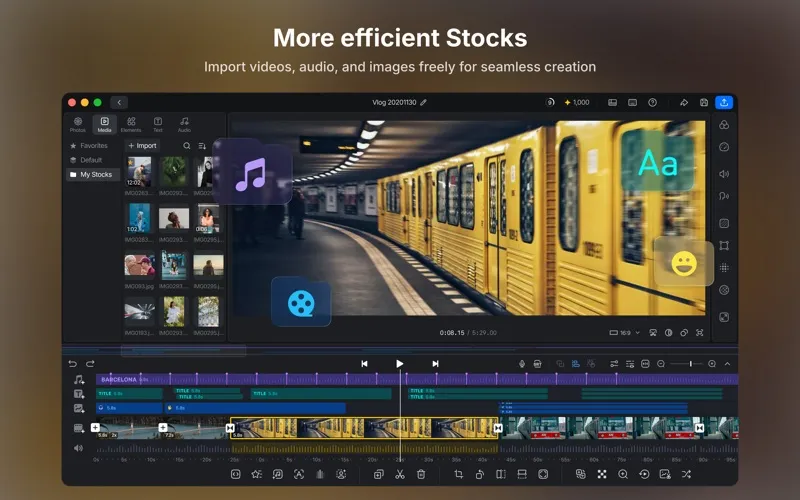Screen dimensions: 800x500
Task: Select the crop tool in bottom toolbar
Action: tap(458, 474)
